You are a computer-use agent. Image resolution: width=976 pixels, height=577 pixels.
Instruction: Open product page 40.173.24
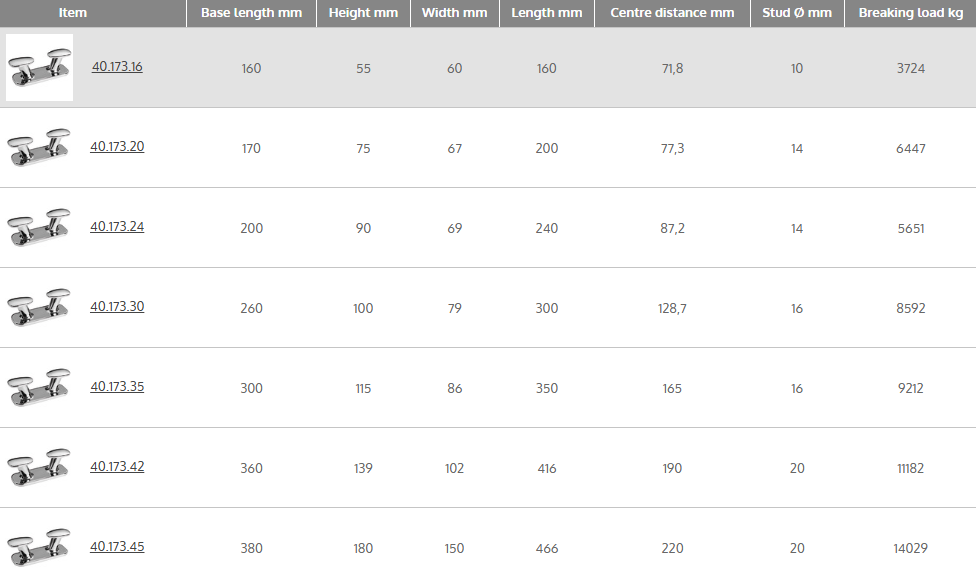pos(117,227)
